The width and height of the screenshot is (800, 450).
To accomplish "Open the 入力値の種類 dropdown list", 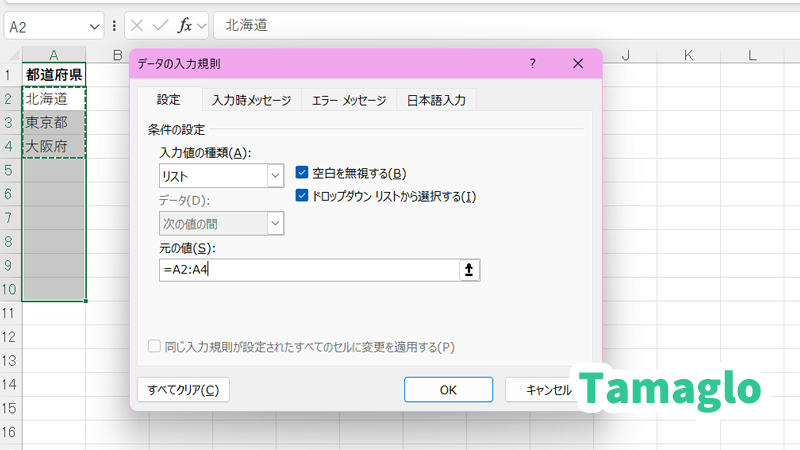I will (275, 176).
